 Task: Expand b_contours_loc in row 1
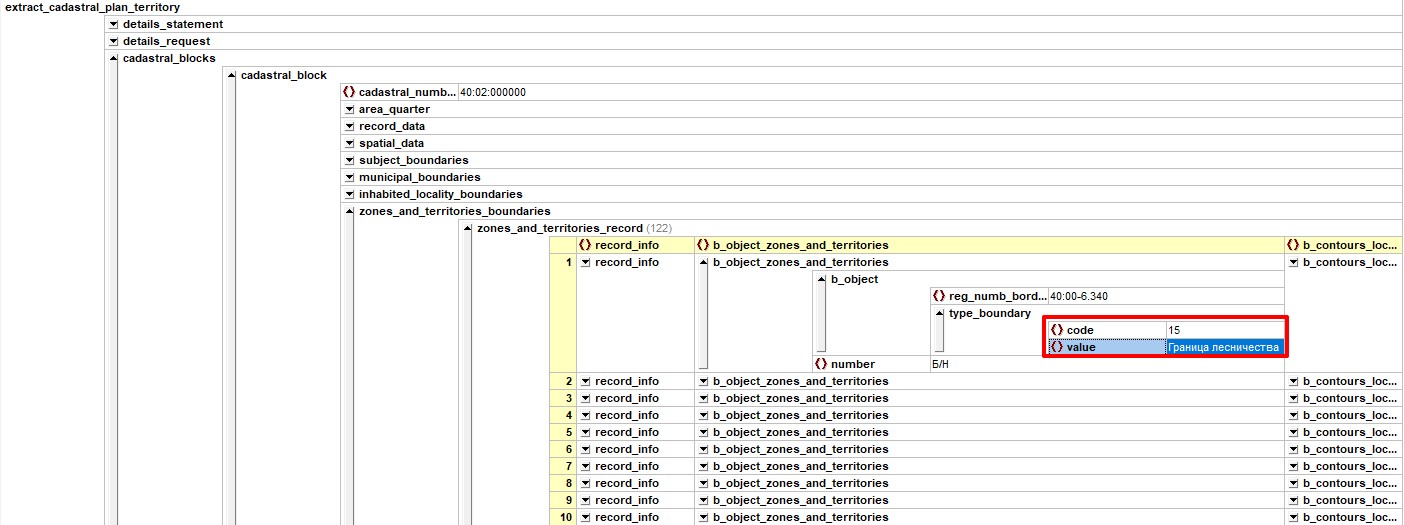pos(1293,262)
